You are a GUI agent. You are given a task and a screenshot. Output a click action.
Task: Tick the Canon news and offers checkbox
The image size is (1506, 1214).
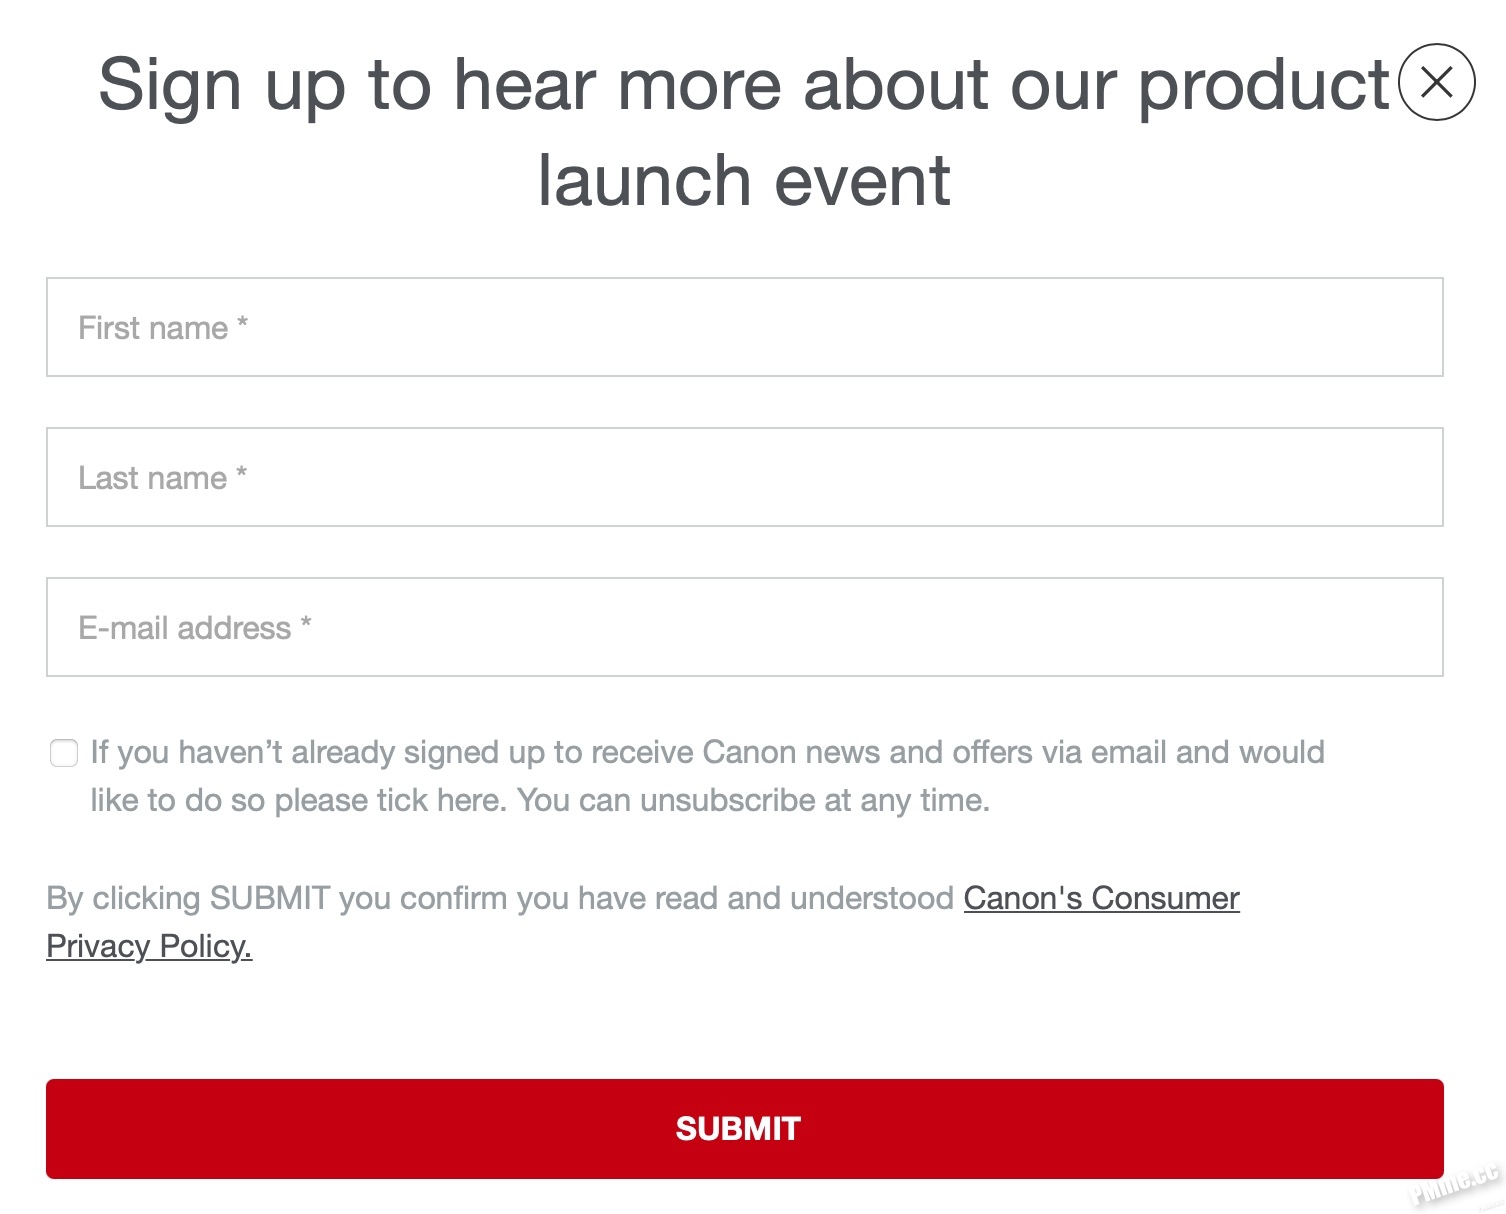[x=64, y=753]
